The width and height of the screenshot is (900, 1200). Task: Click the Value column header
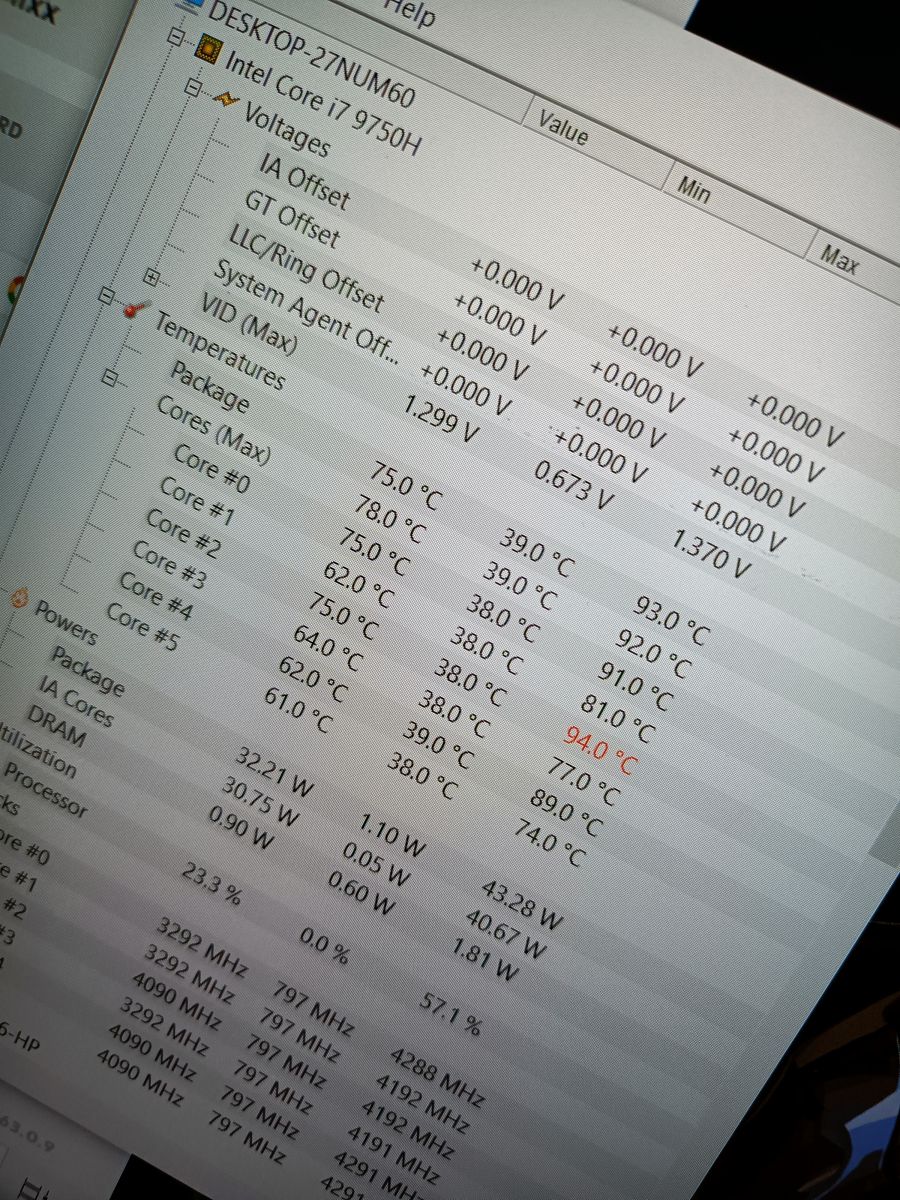pyautogui.click(x=563, y=127)
